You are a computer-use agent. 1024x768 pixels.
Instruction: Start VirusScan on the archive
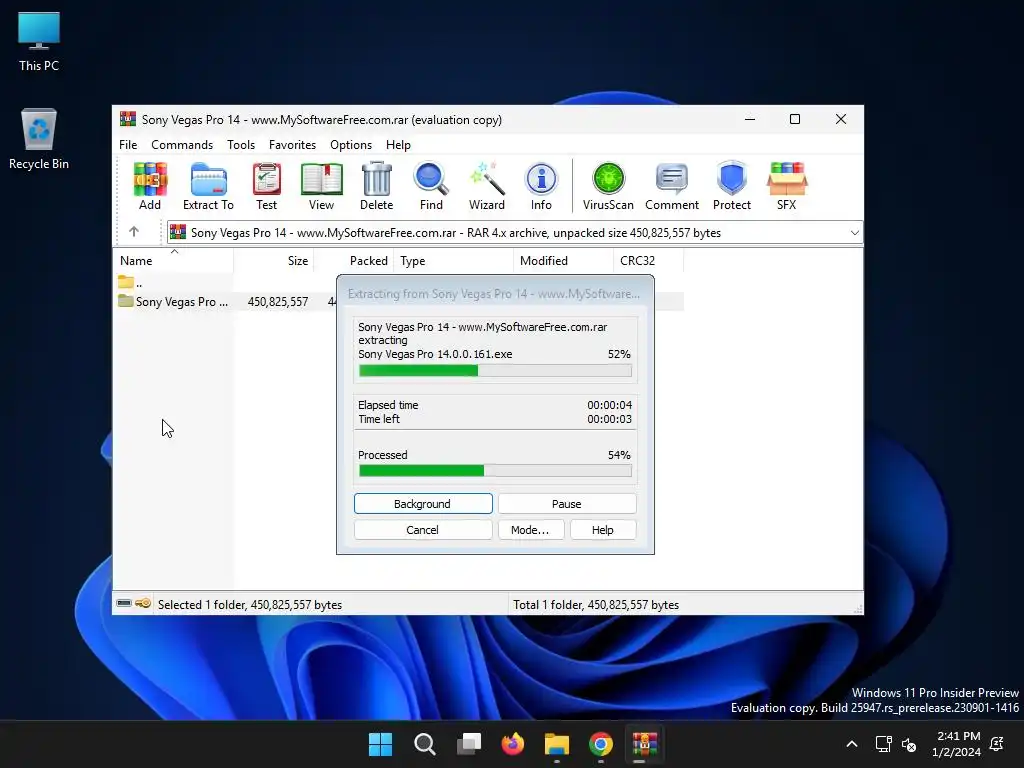click(x=608, y=186)
